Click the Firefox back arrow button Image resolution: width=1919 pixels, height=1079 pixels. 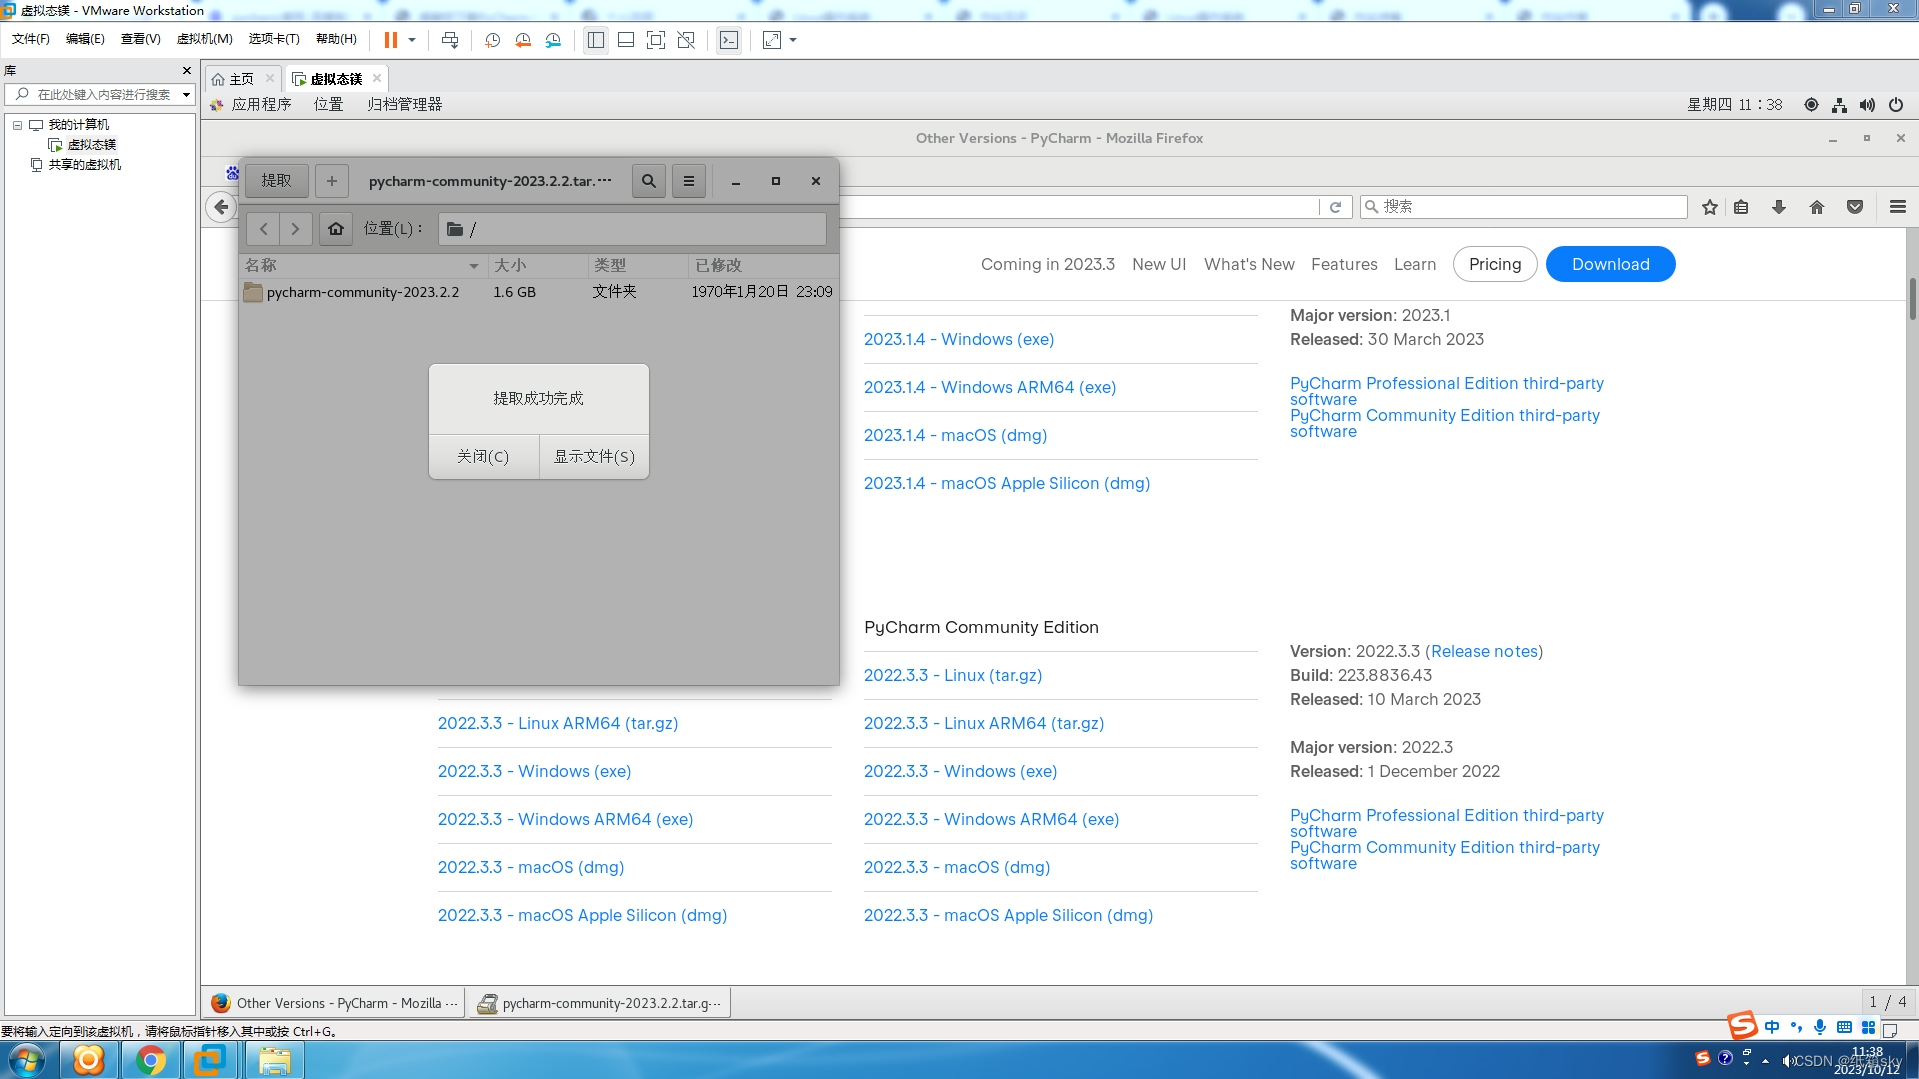tap(221, 207)
